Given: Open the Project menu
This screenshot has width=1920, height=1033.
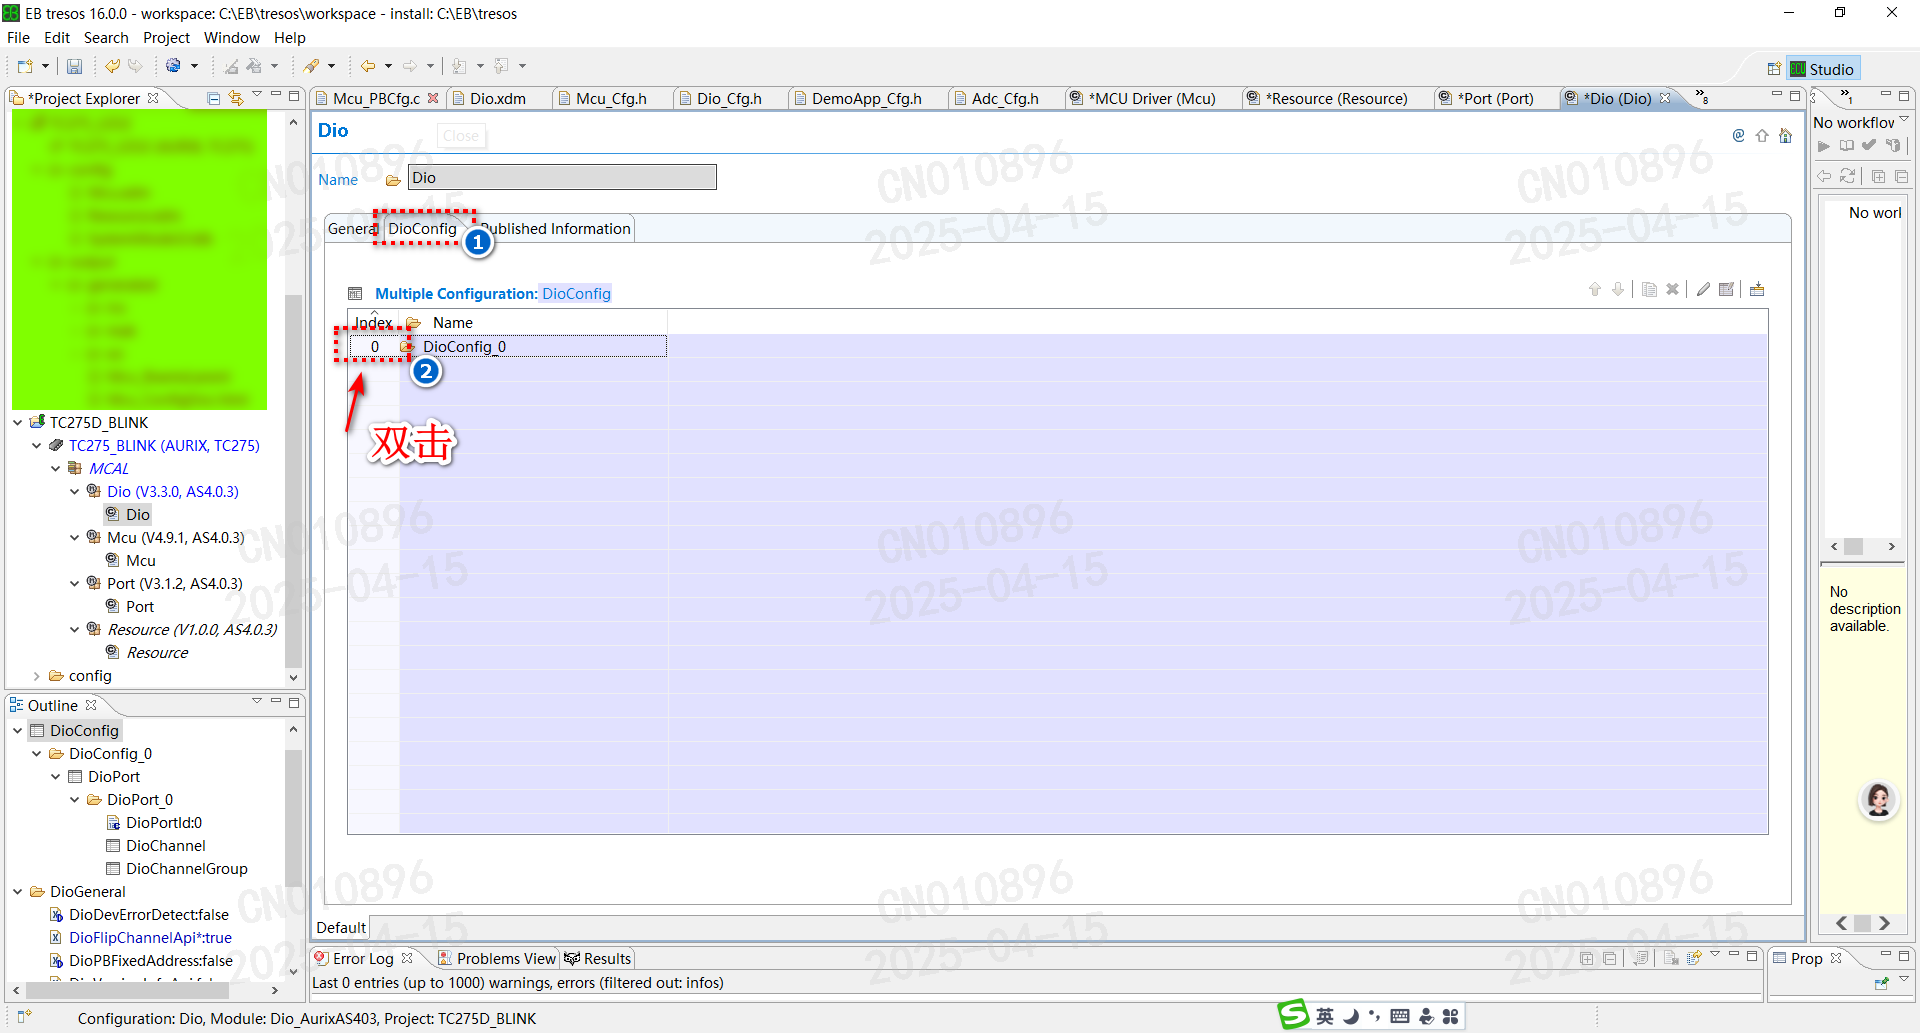Looking at the screenshot, I should (x=166, y=38).
